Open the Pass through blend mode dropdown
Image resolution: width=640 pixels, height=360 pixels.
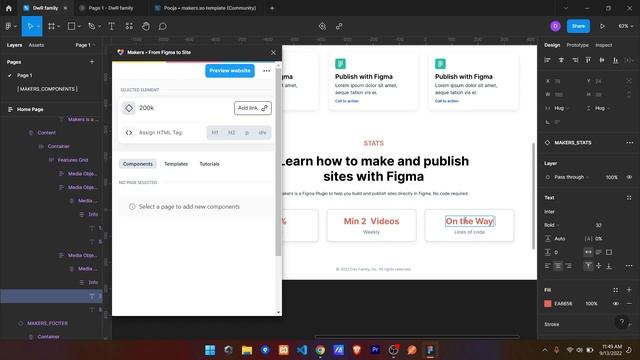[571, 177]
